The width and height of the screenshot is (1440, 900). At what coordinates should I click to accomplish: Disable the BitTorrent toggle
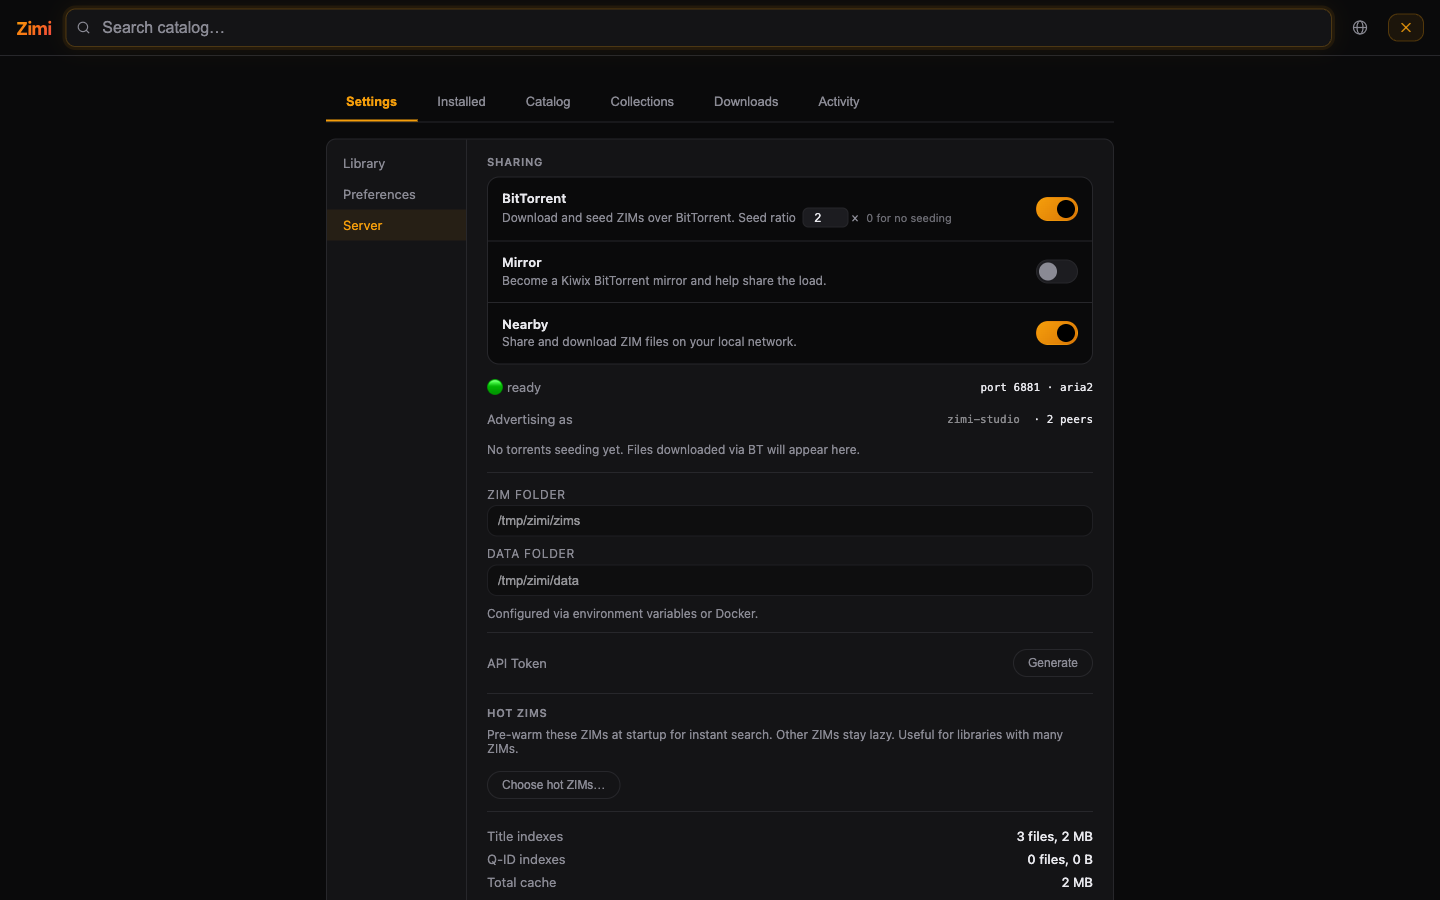click(1057, 209)
